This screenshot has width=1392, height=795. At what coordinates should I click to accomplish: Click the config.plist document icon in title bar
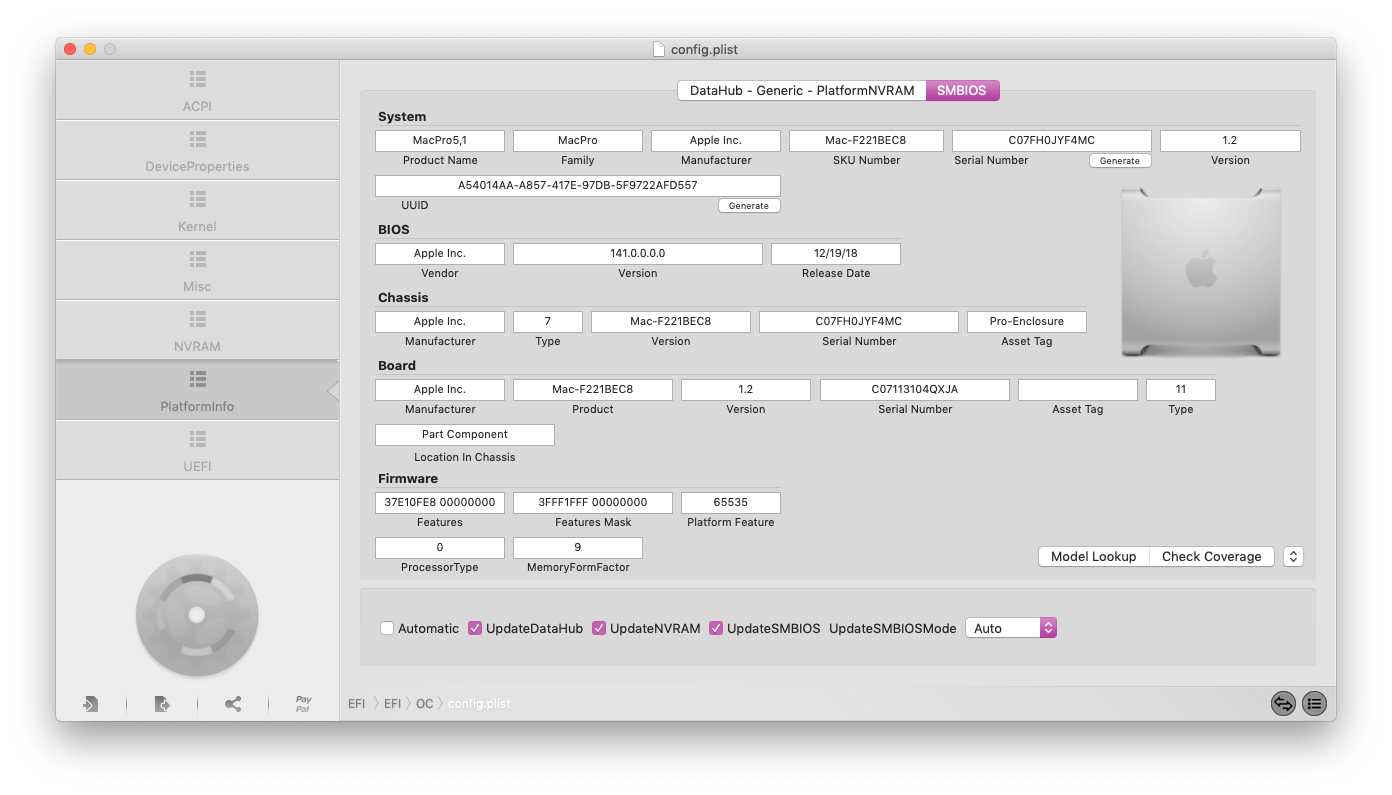coord(658,49)
